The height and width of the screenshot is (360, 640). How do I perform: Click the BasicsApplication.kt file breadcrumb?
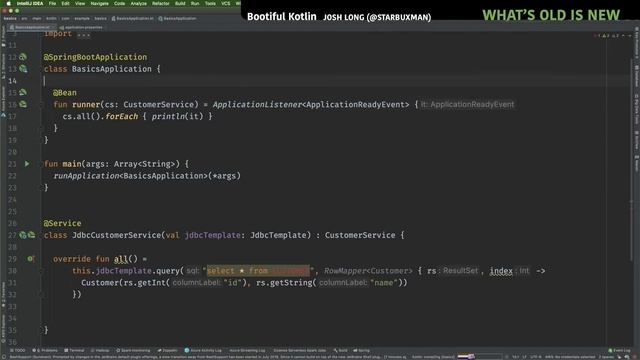click(133, 18)
